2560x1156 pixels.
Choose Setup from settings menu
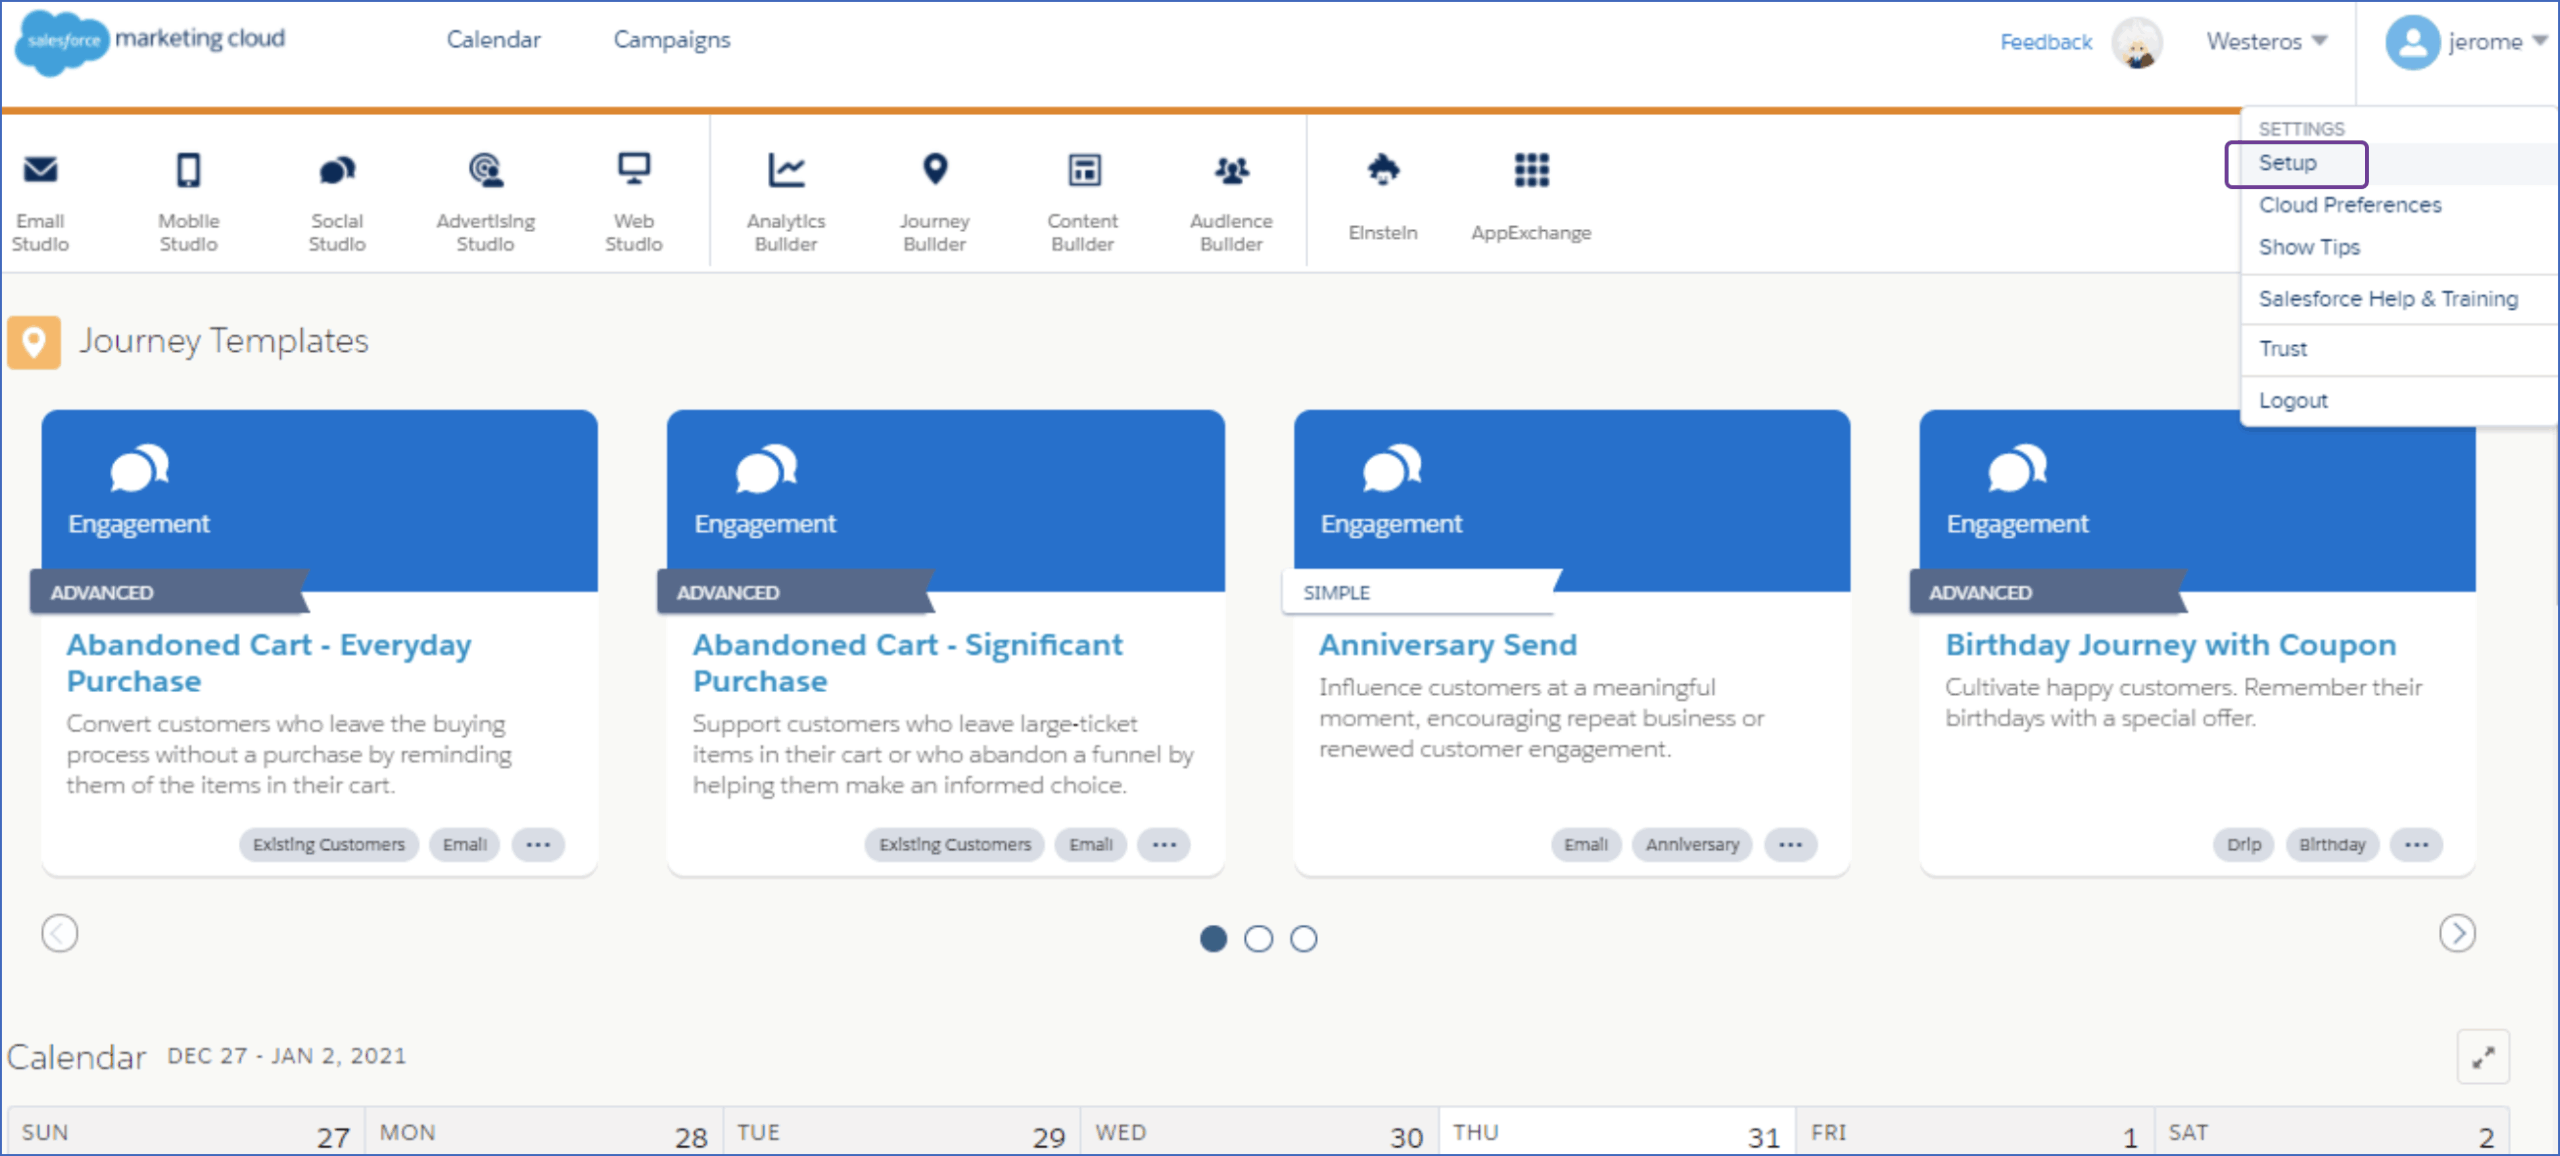(x=2288, y=163)
